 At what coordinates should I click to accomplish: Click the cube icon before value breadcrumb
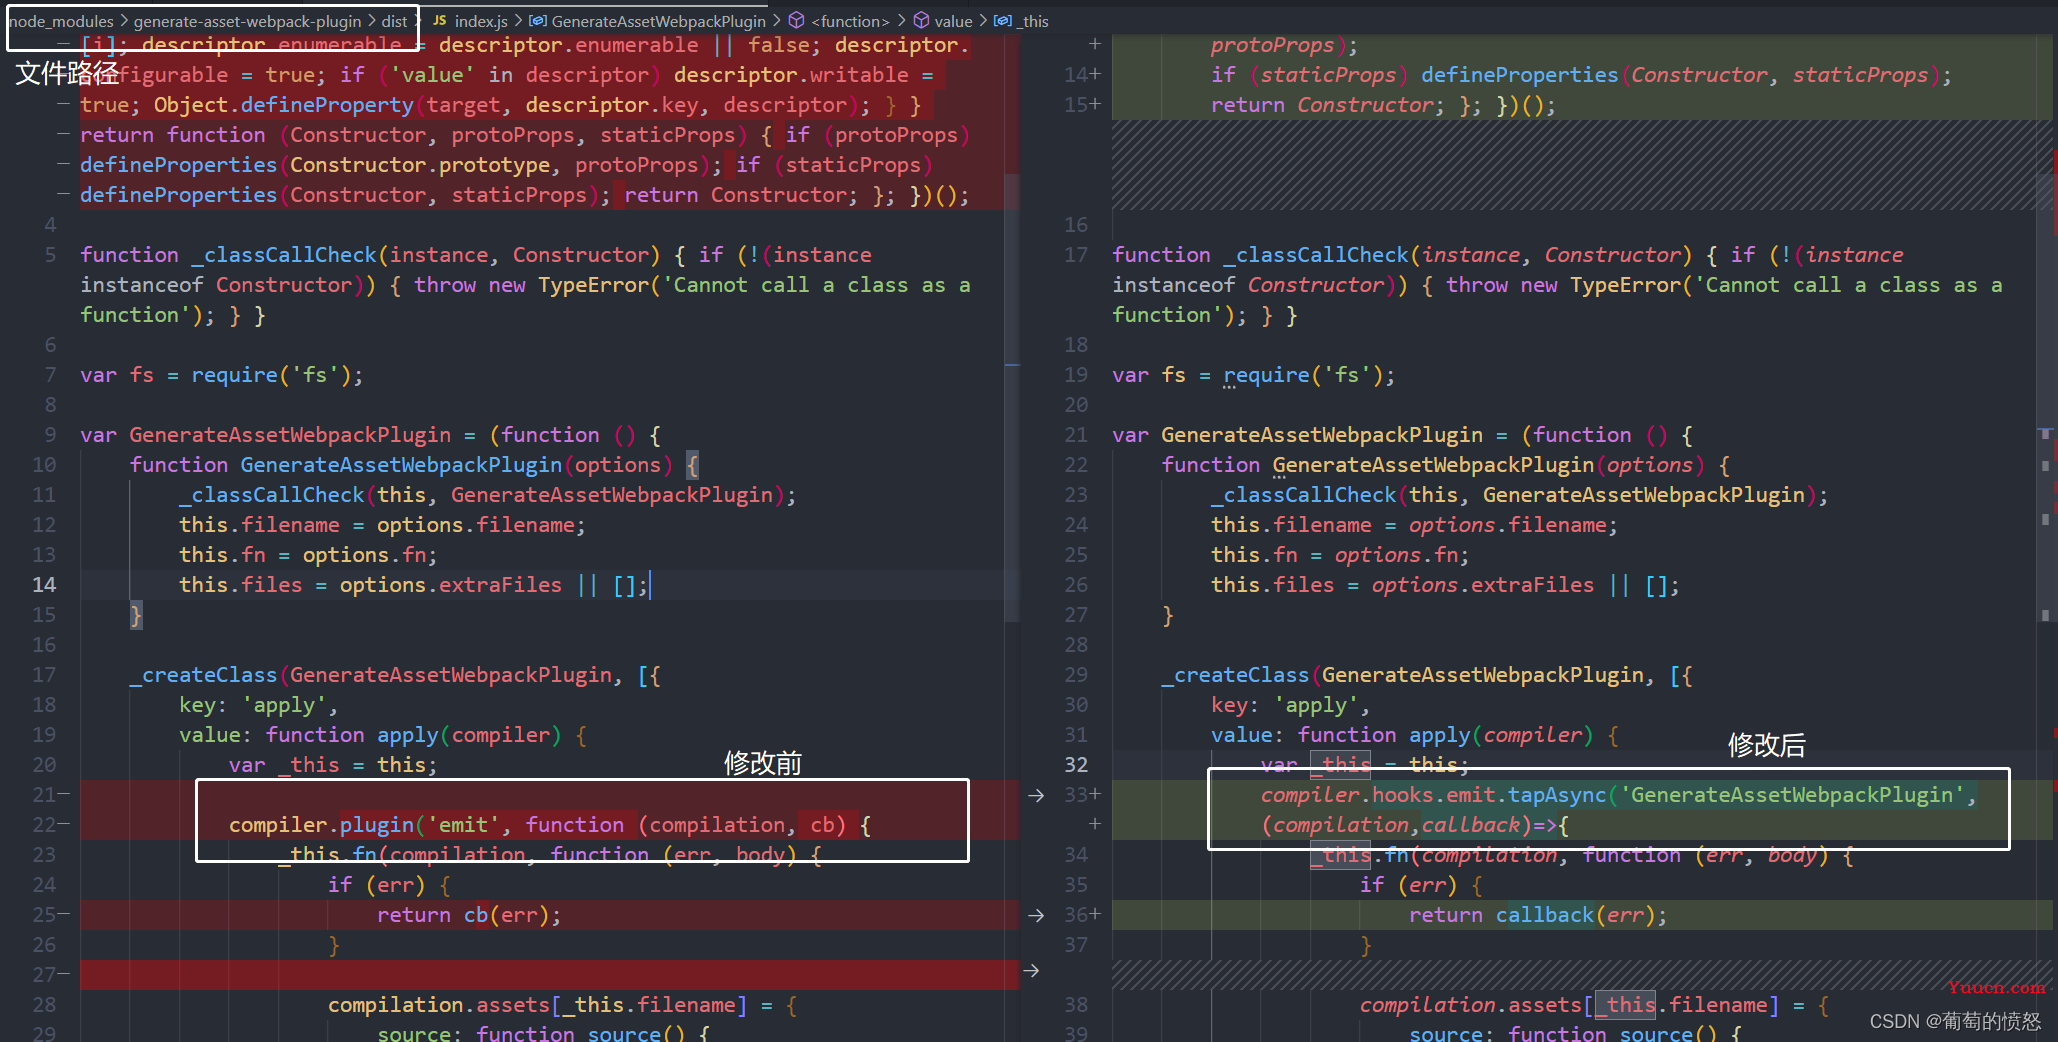click(x=921, y=21)
